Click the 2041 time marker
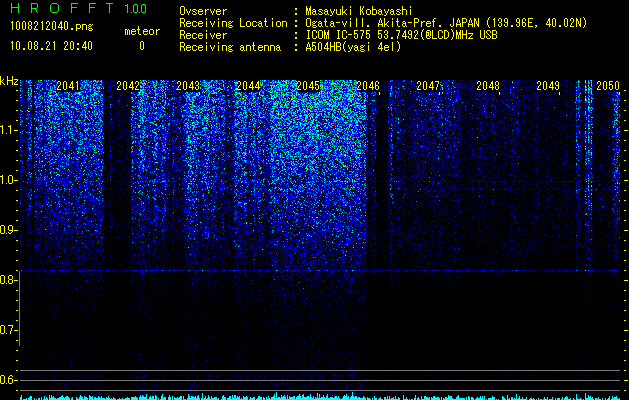 (x=68, y=86)
